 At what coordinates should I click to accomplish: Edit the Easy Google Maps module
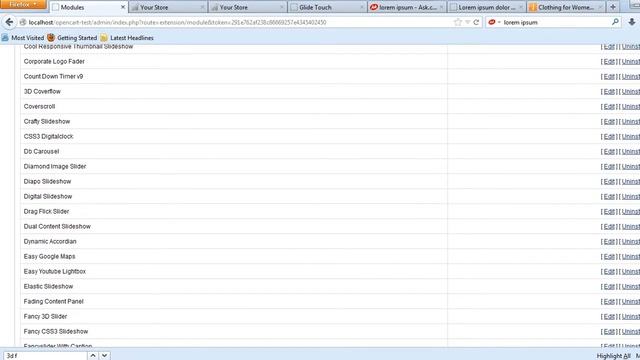609,257
